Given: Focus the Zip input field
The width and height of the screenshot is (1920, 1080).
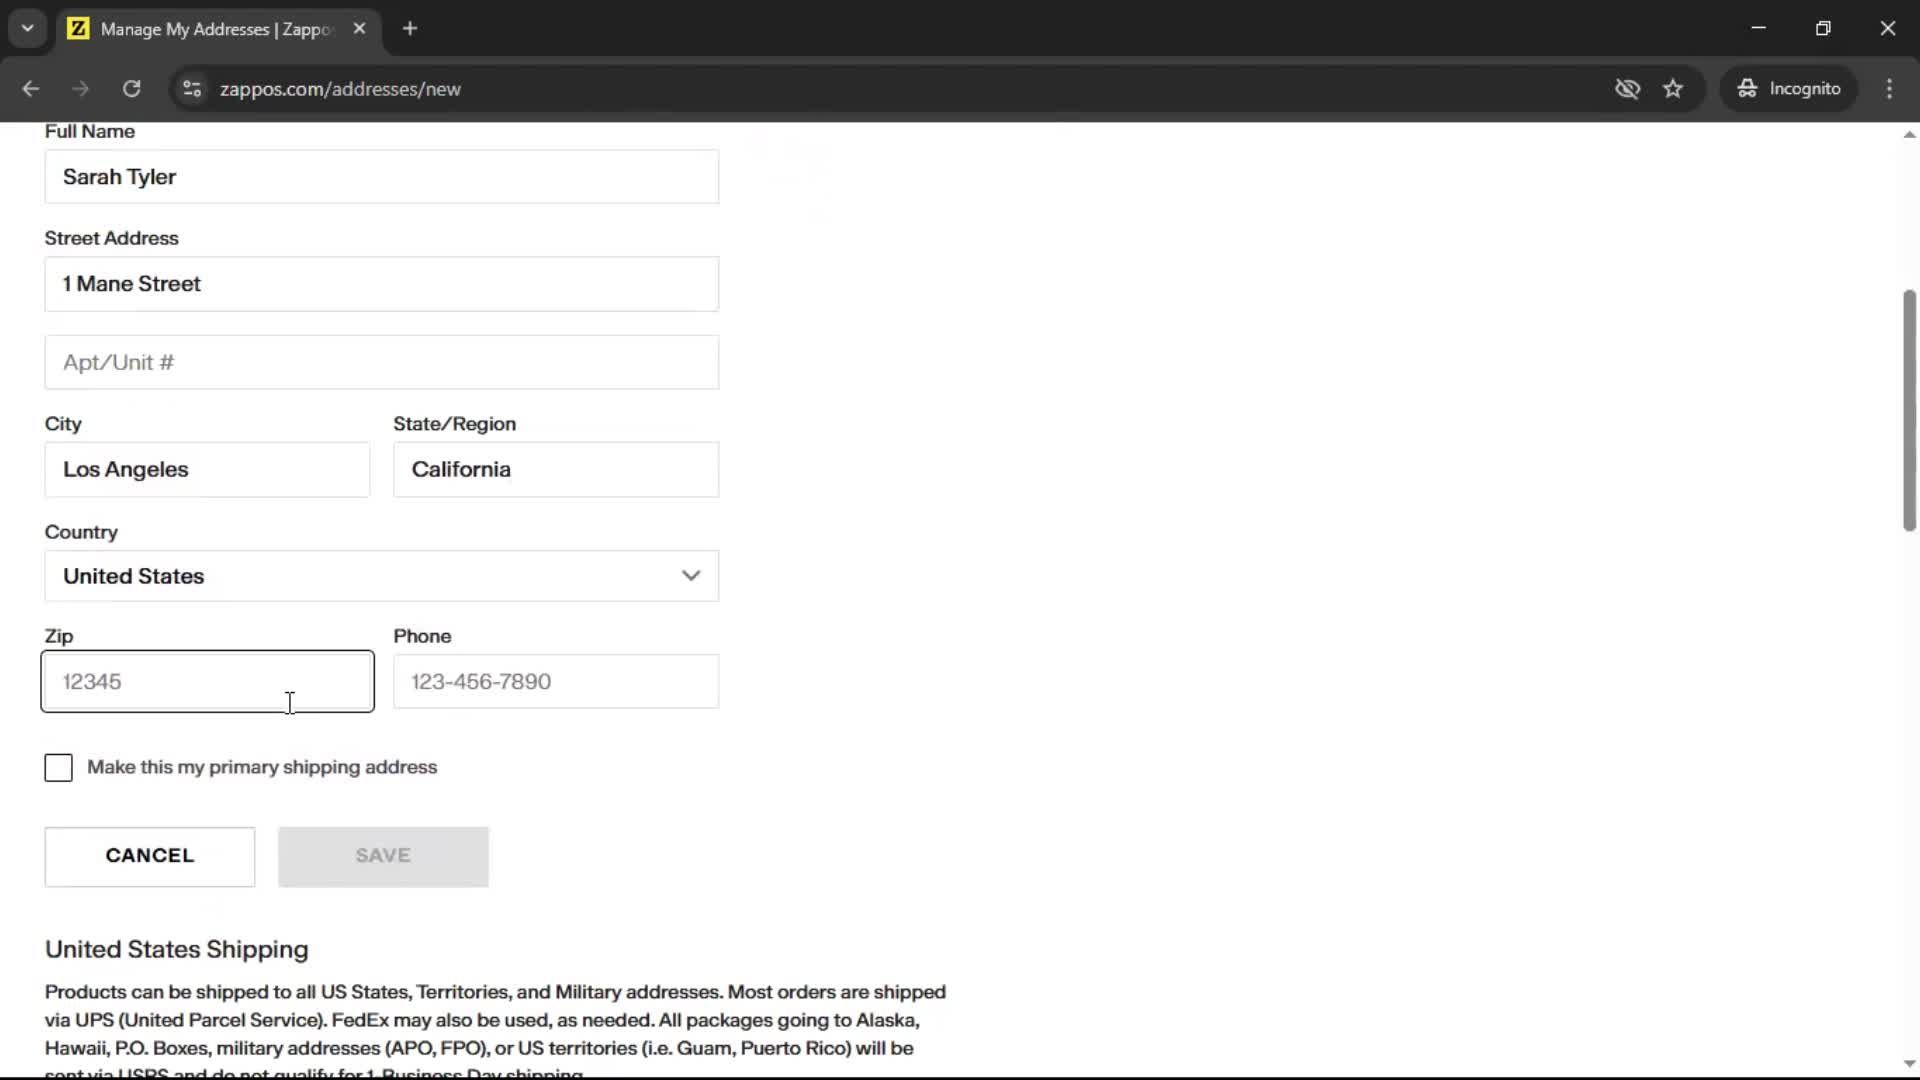Looking at the screenshot, I should click(207, 682).
